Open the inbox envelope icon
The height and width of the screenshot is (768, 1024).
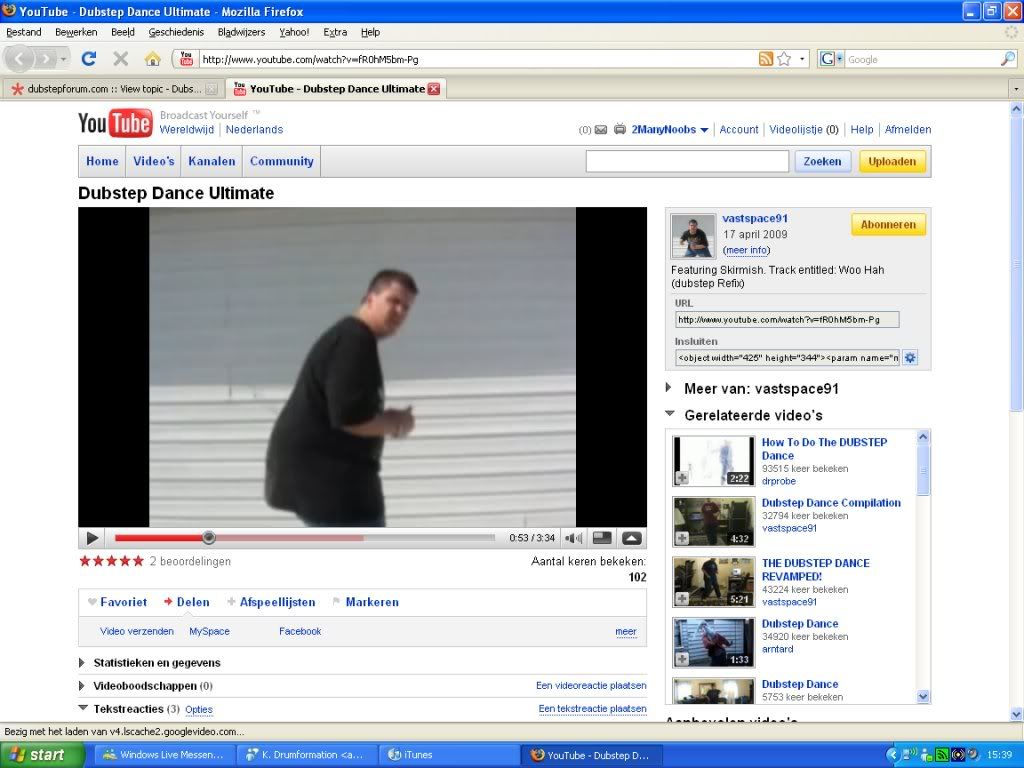[601, 130]
